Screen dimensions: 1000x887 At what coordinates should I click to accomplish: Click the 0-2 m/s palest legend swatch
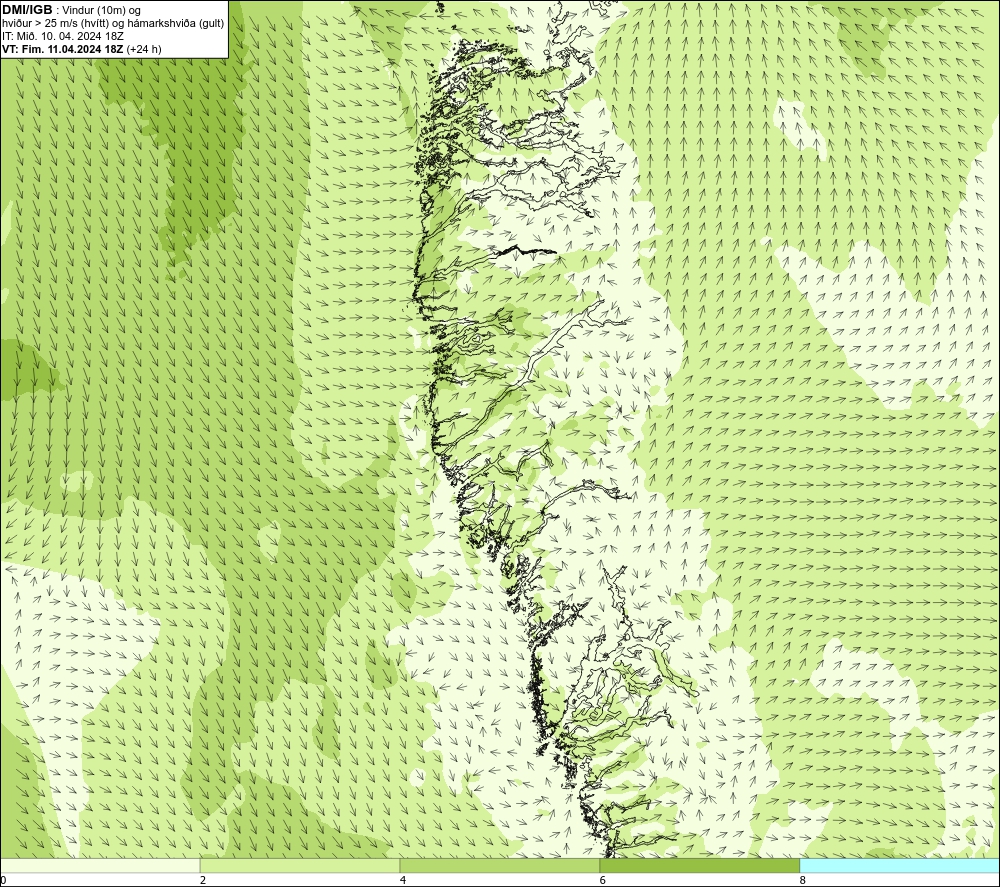pos(100,866)
